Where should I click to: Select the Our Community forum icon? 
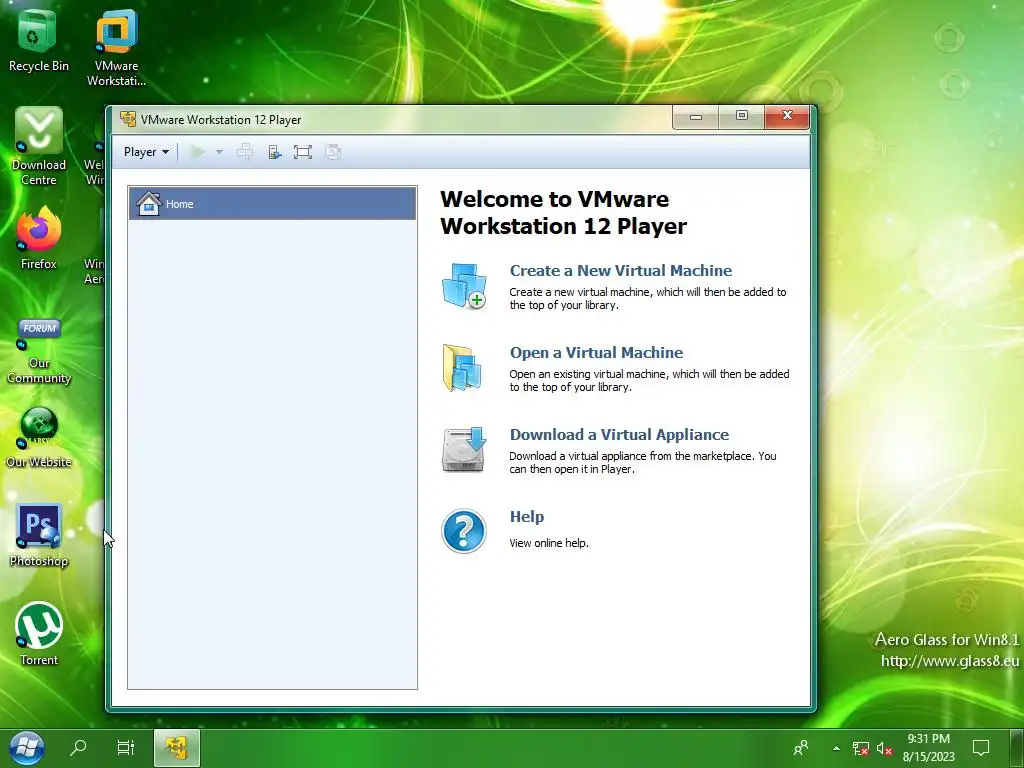(39, 351)
